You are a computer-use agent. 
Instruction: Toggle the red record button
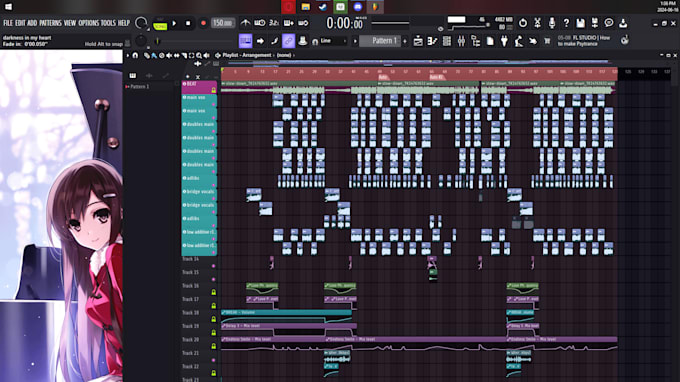click(x=203, y=23)
